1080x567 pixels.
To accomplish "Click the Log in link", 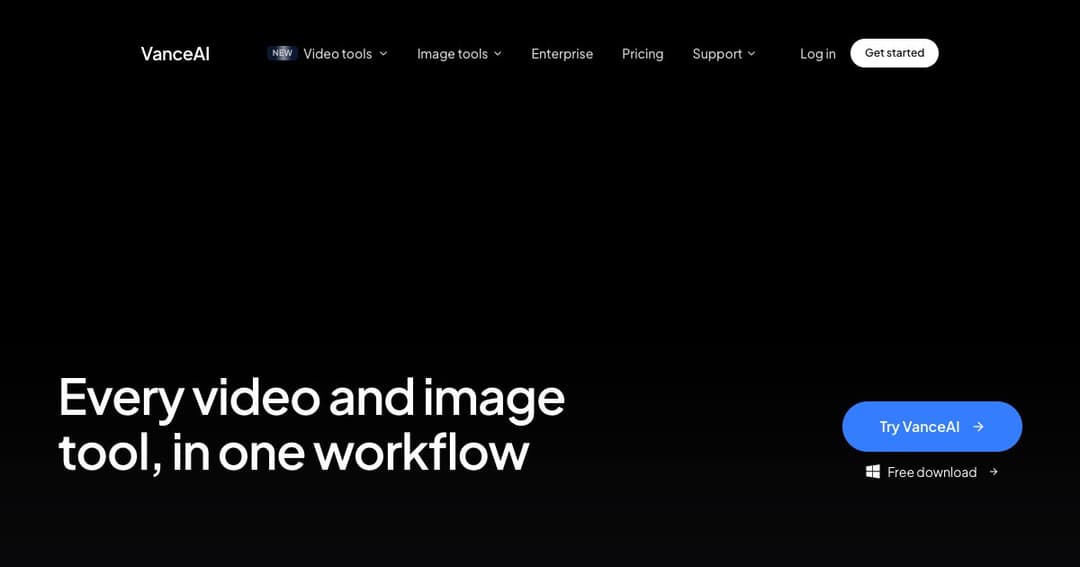I will [x=818, y=54].
